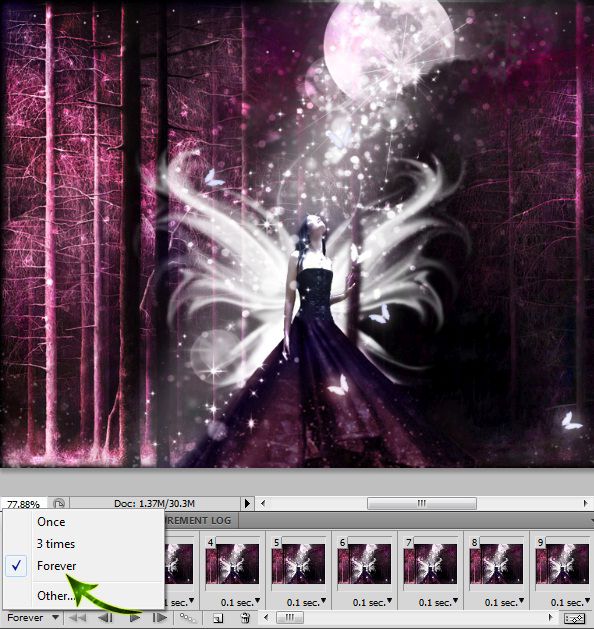Open the Forever looping options dropdown
594x629 pixels.
click(x=33, y=617)
